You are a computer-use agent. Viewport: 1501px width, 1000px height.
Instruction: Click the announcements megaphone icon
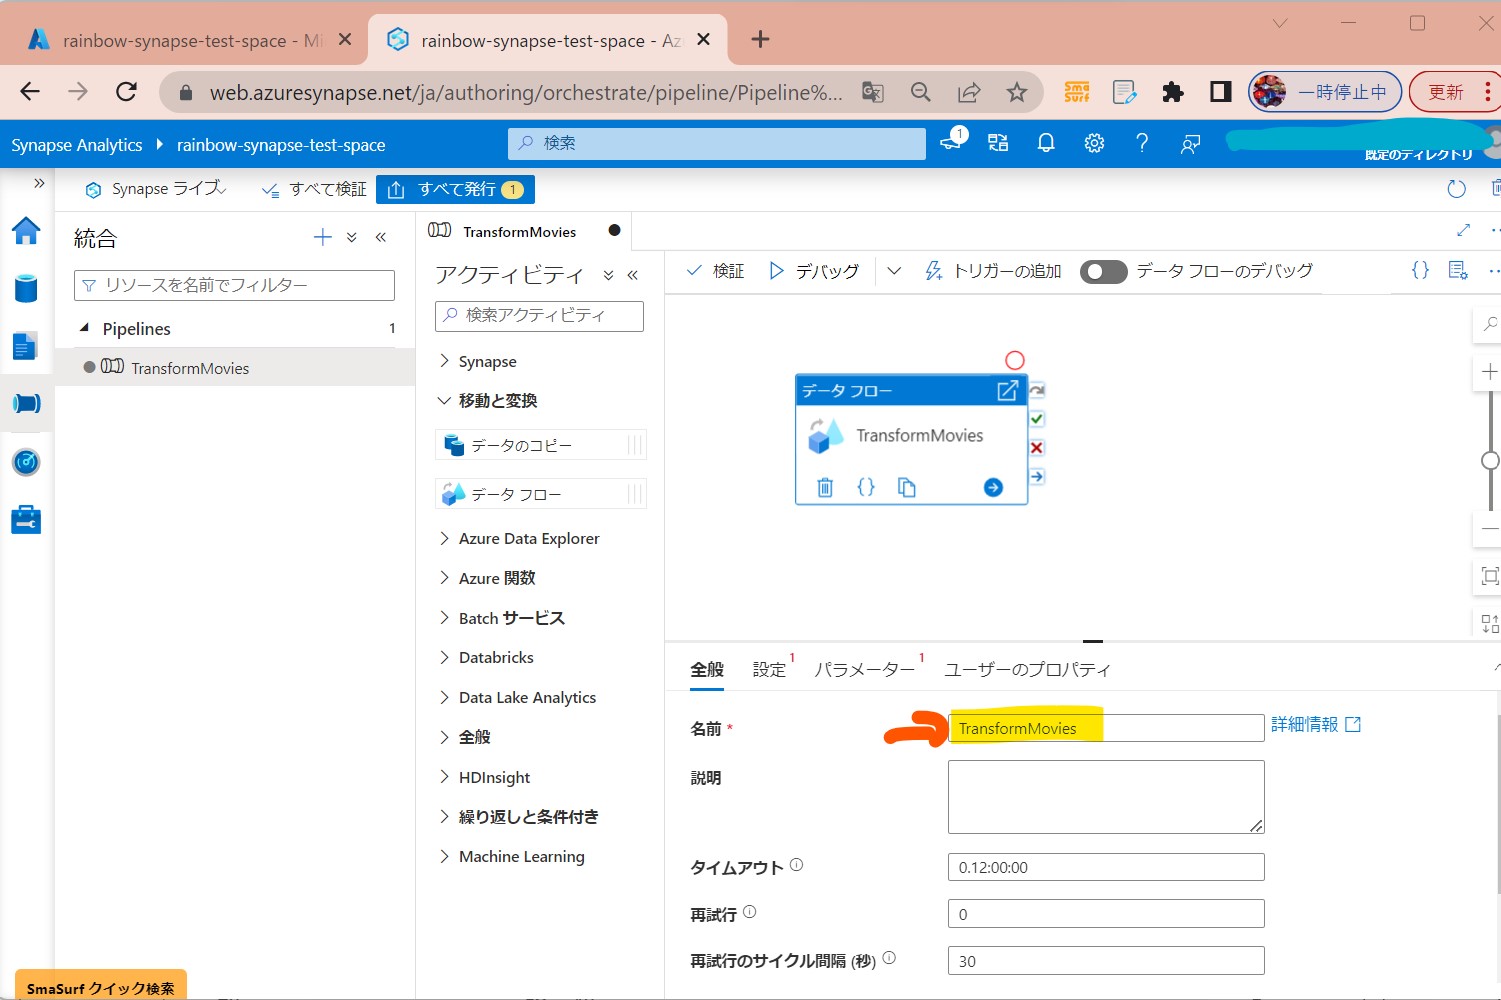tap(951, 141)
